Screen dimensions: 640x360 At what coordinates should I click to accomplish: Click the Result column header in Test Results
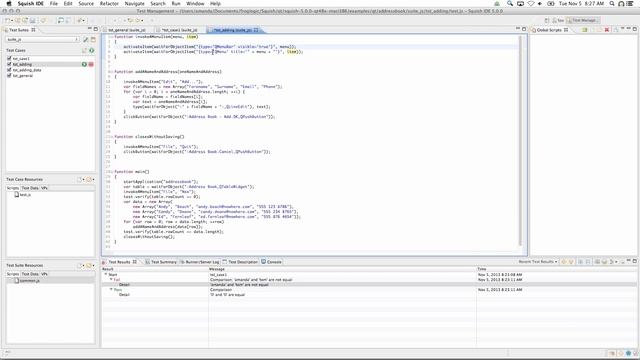tap(155, 269)
